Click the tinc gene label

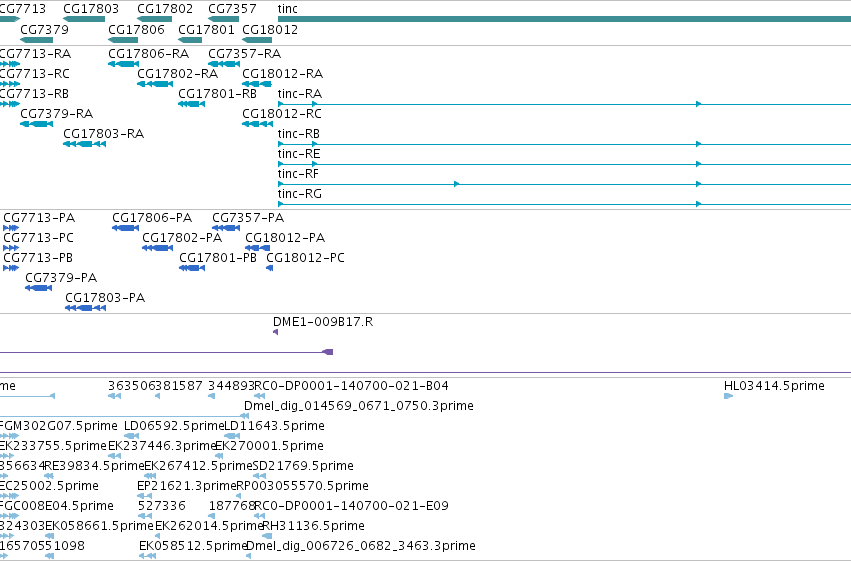click(287, 9)
